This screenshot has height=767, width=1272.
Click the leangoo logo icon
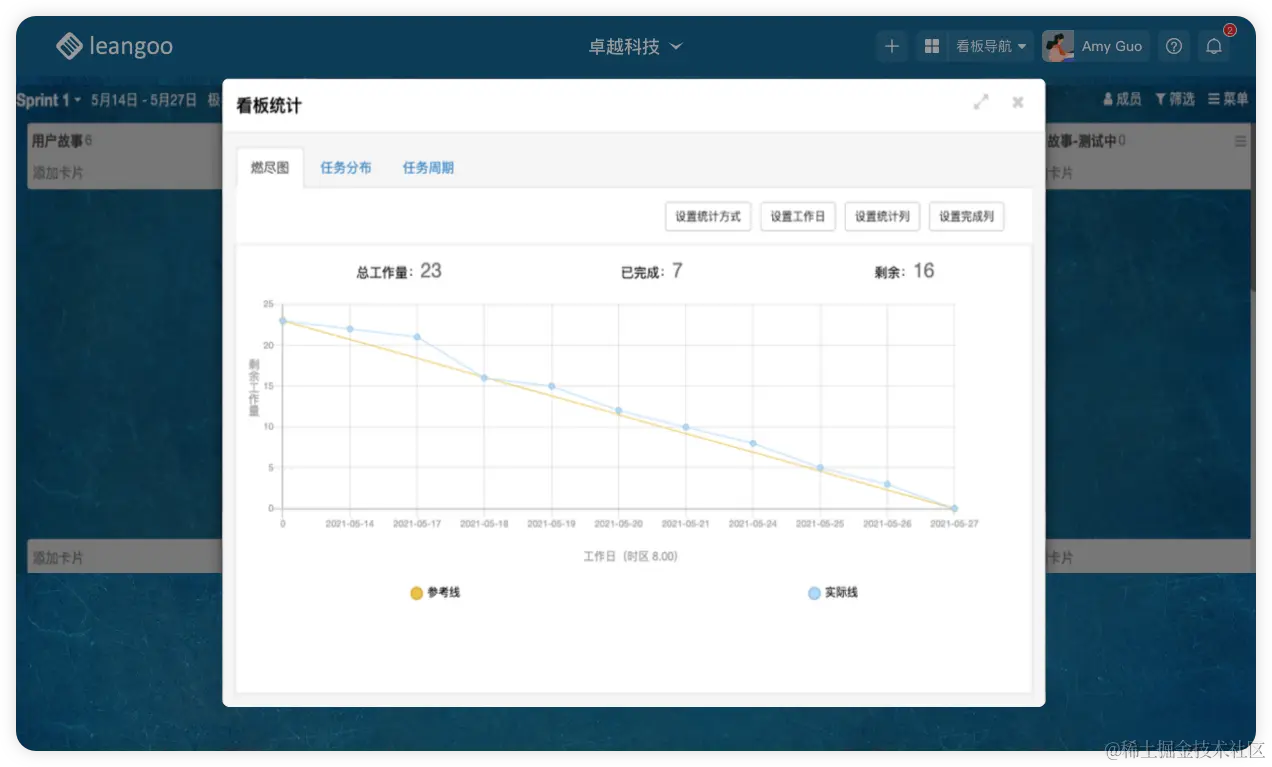point(69,46)
